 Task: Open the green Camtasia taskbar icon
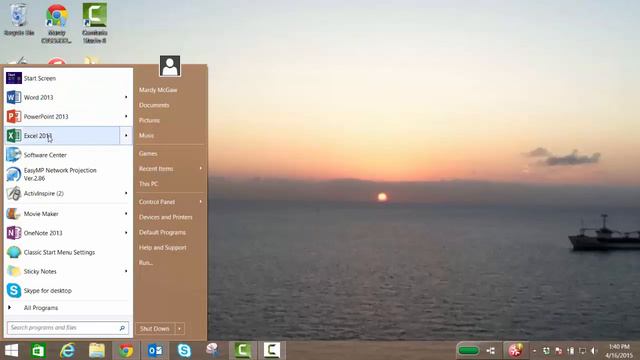click(x=242, y=351)
